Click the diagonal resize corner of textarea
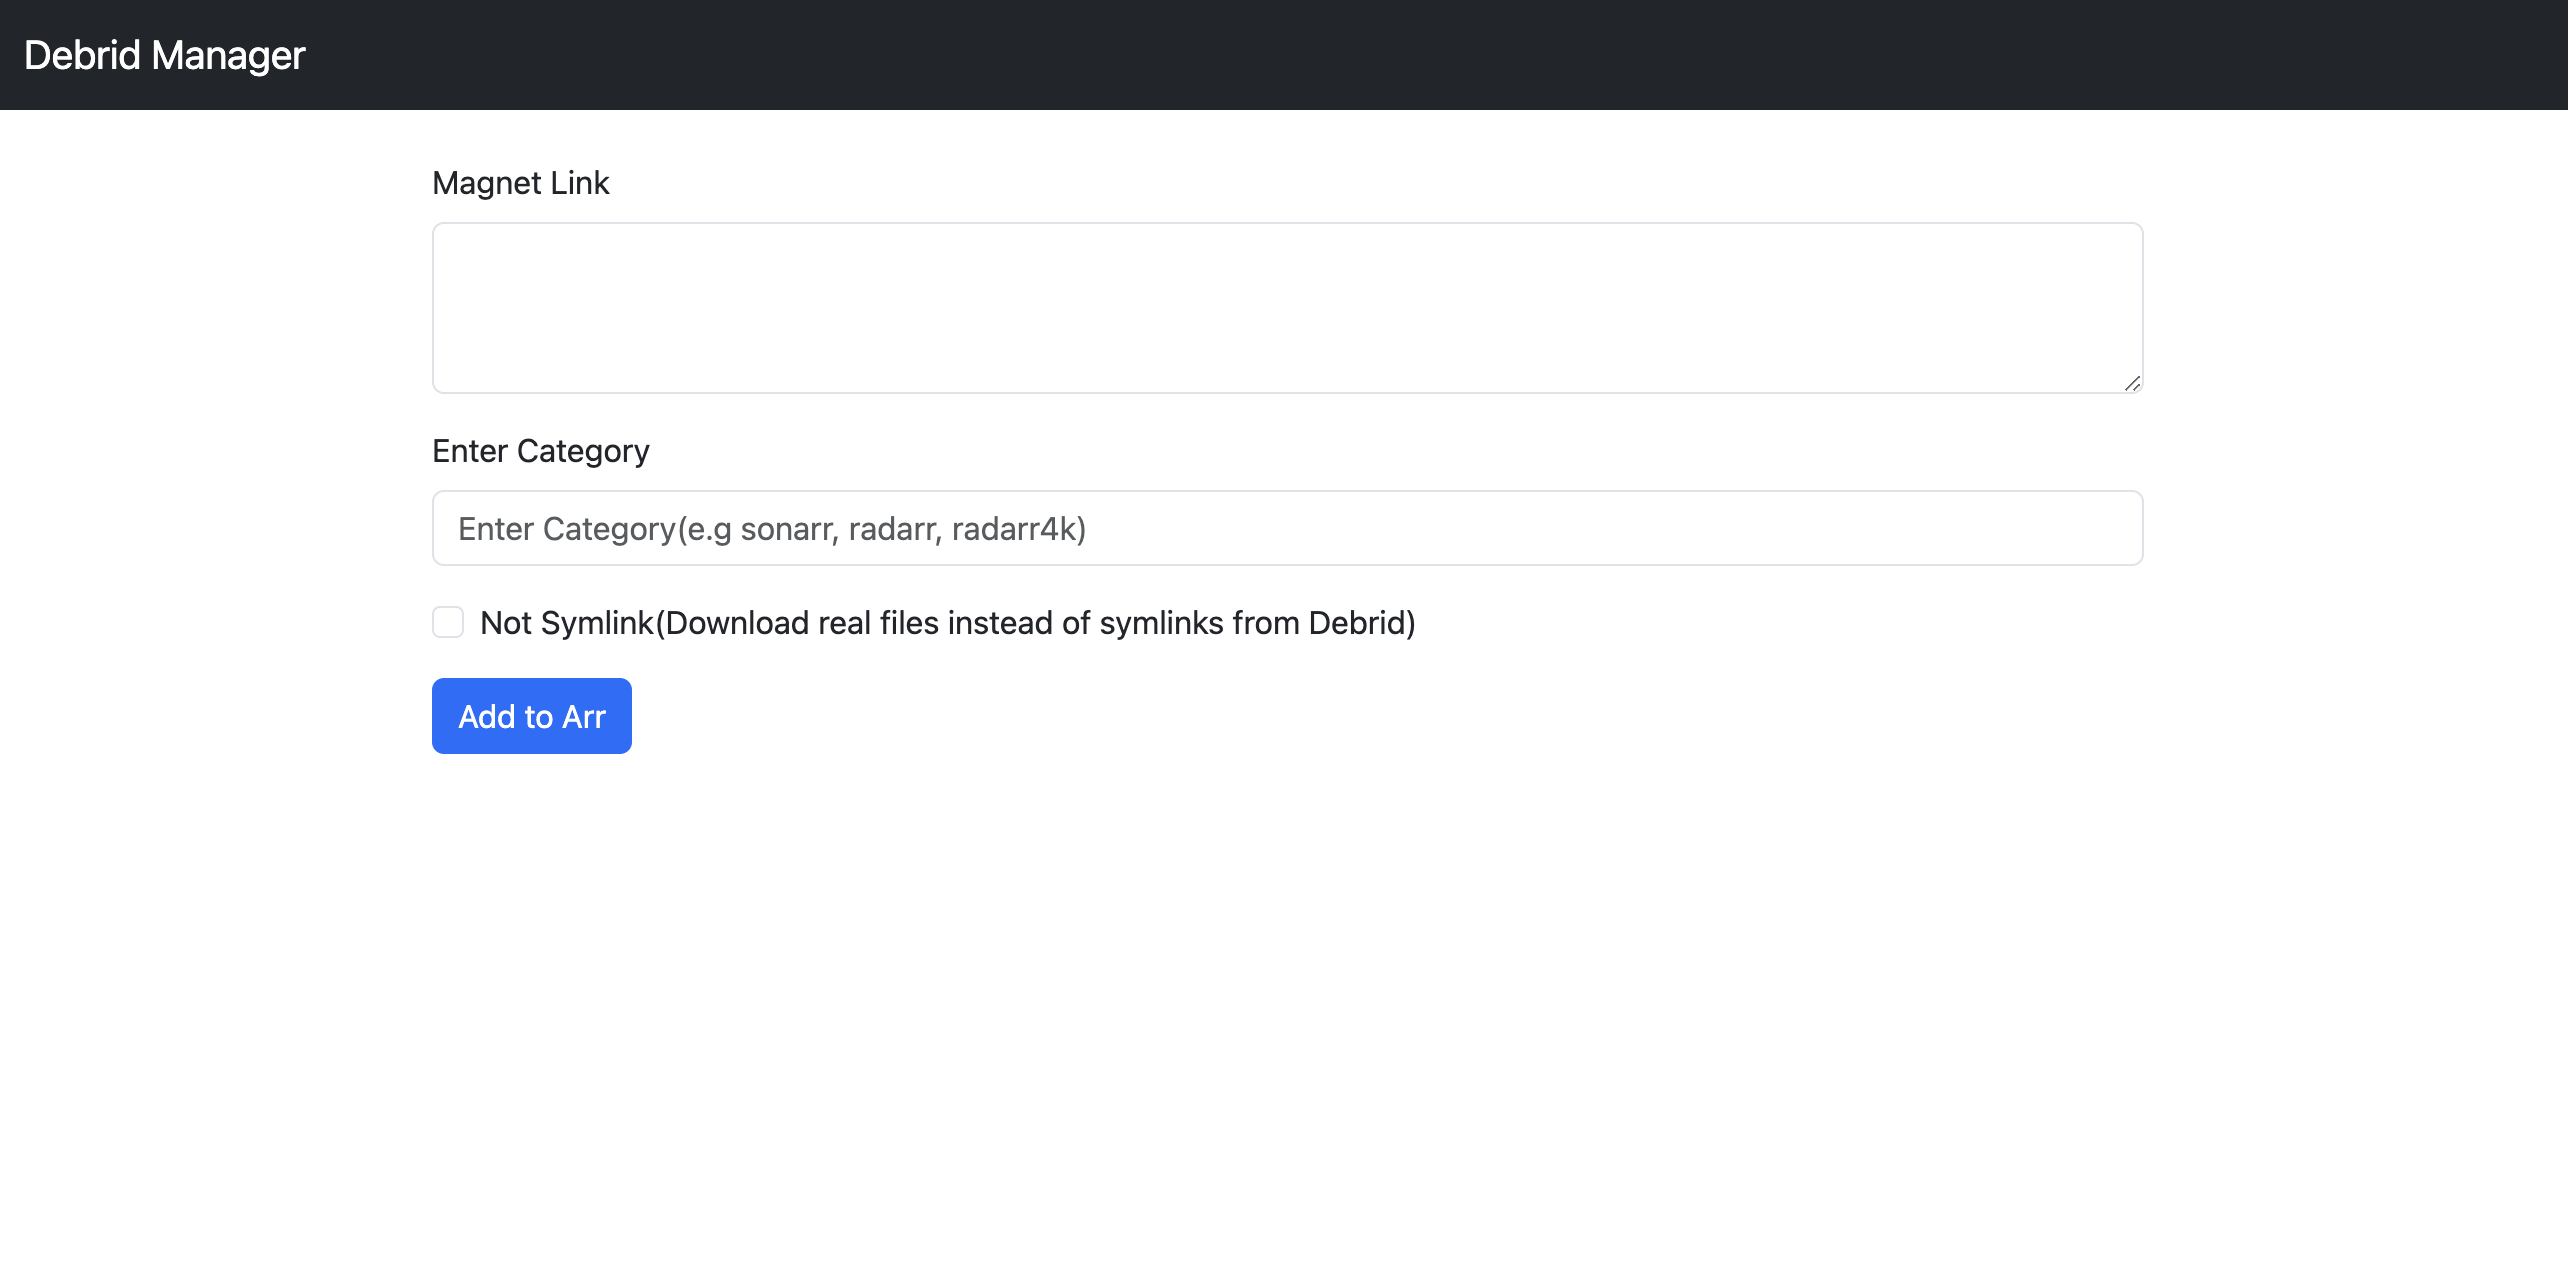Screen dimensions: 2568x1266 [x=2132, y=383]
